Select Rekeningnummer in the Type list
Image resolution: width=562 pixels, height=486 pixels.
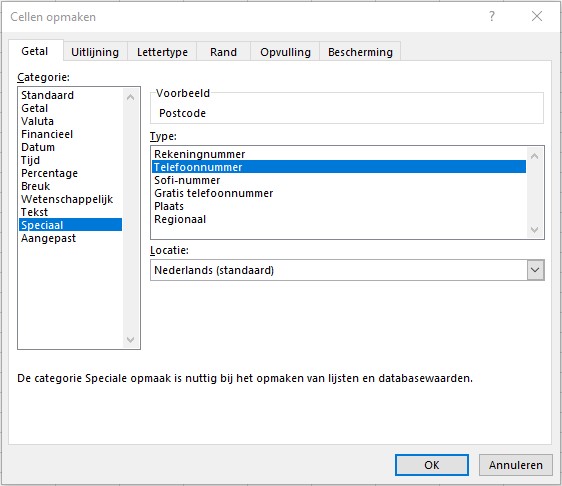(x=339, y=154)
